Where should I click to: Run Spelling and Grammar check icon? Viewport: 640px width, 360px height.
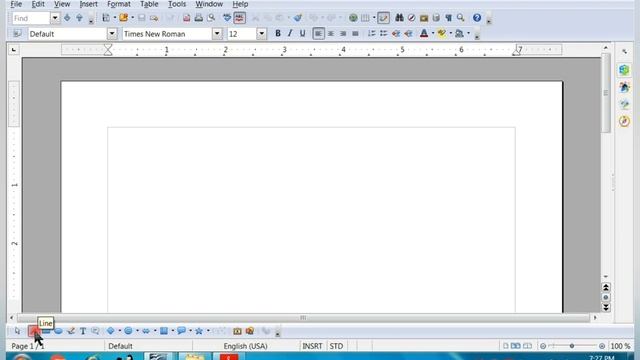tap(227, 18)
